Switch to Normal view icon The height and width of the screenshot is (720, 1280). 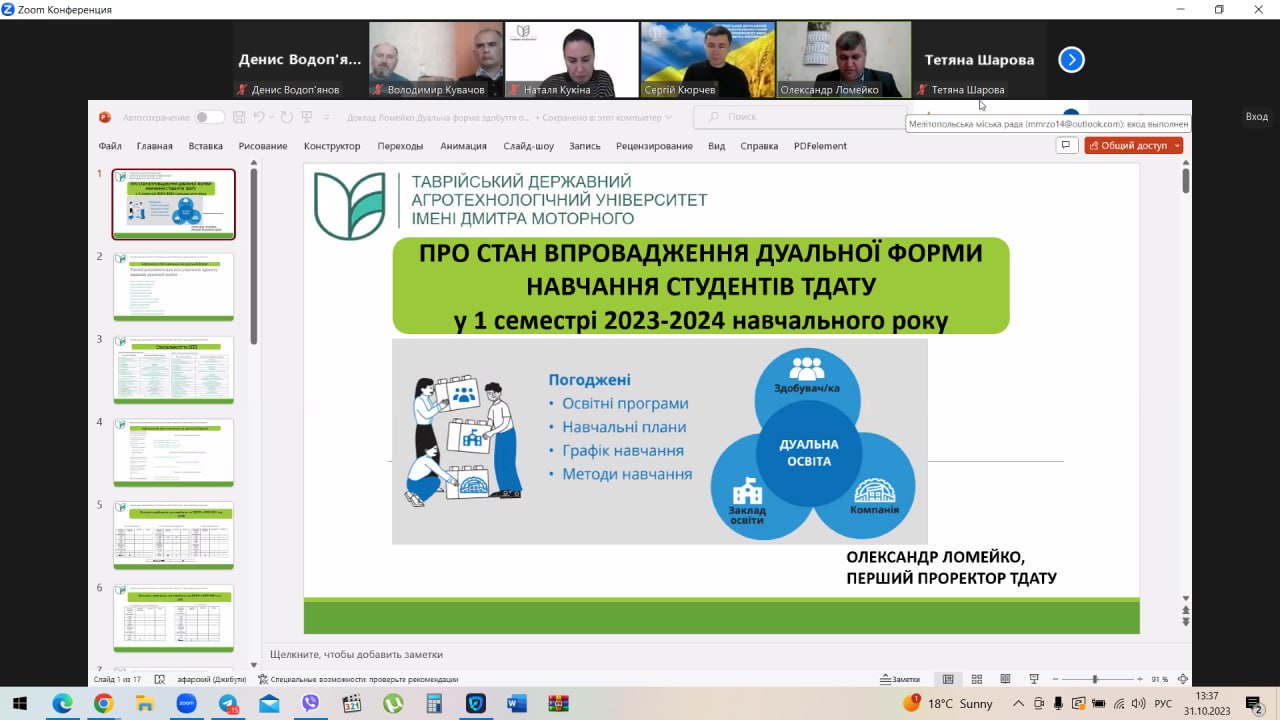tap(948, 679)
